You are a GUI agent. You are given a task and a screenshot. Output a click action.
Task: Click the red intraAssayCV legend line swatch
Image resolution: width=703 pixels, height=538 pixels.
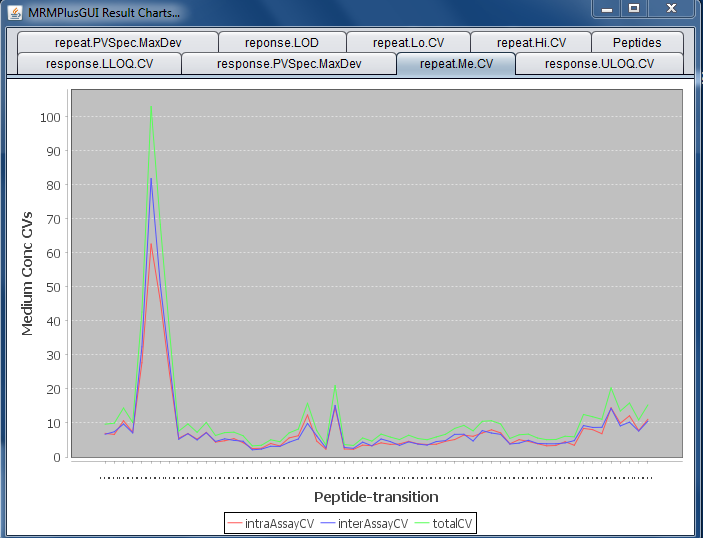tap(235, 524)
